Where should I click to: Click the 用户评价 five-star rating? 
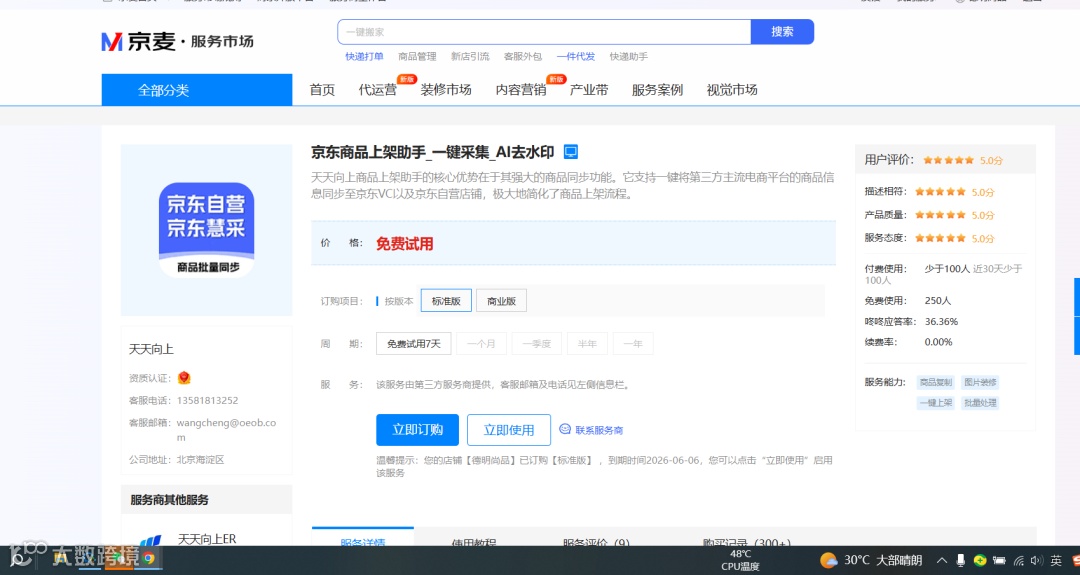(948, 160)
